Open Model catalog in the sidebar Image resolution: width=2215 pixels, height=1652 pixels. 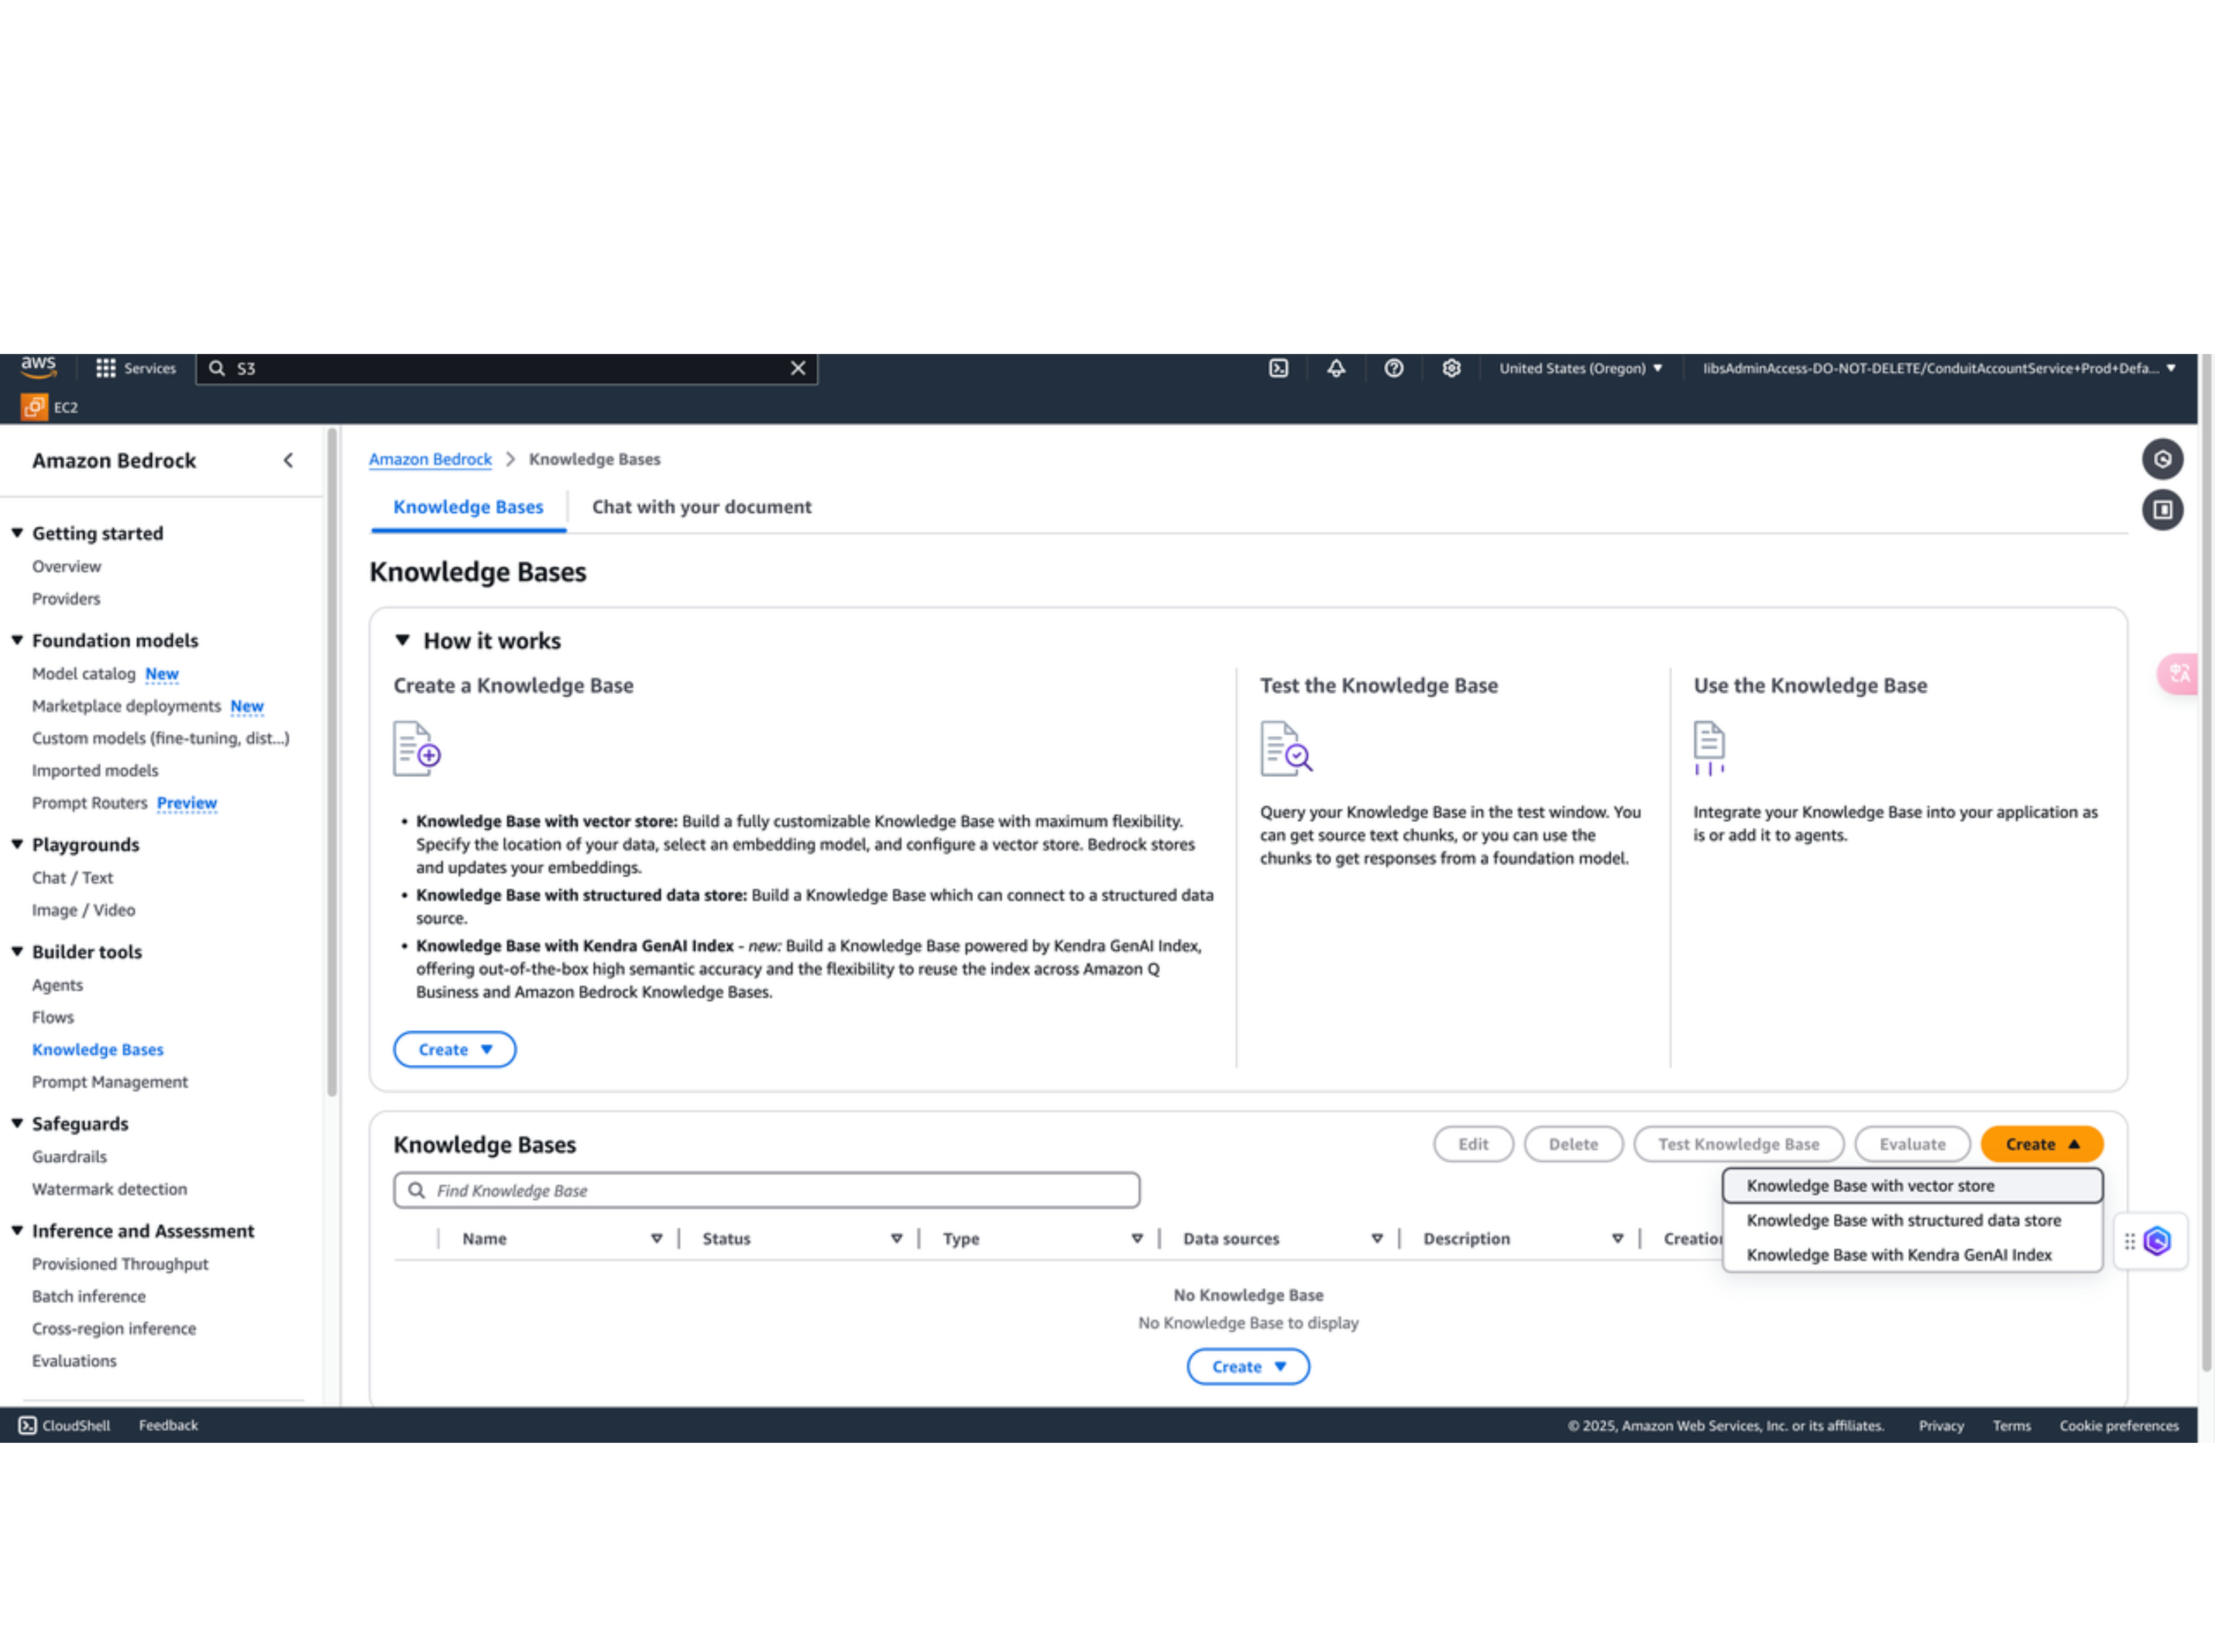coord(83,673)
